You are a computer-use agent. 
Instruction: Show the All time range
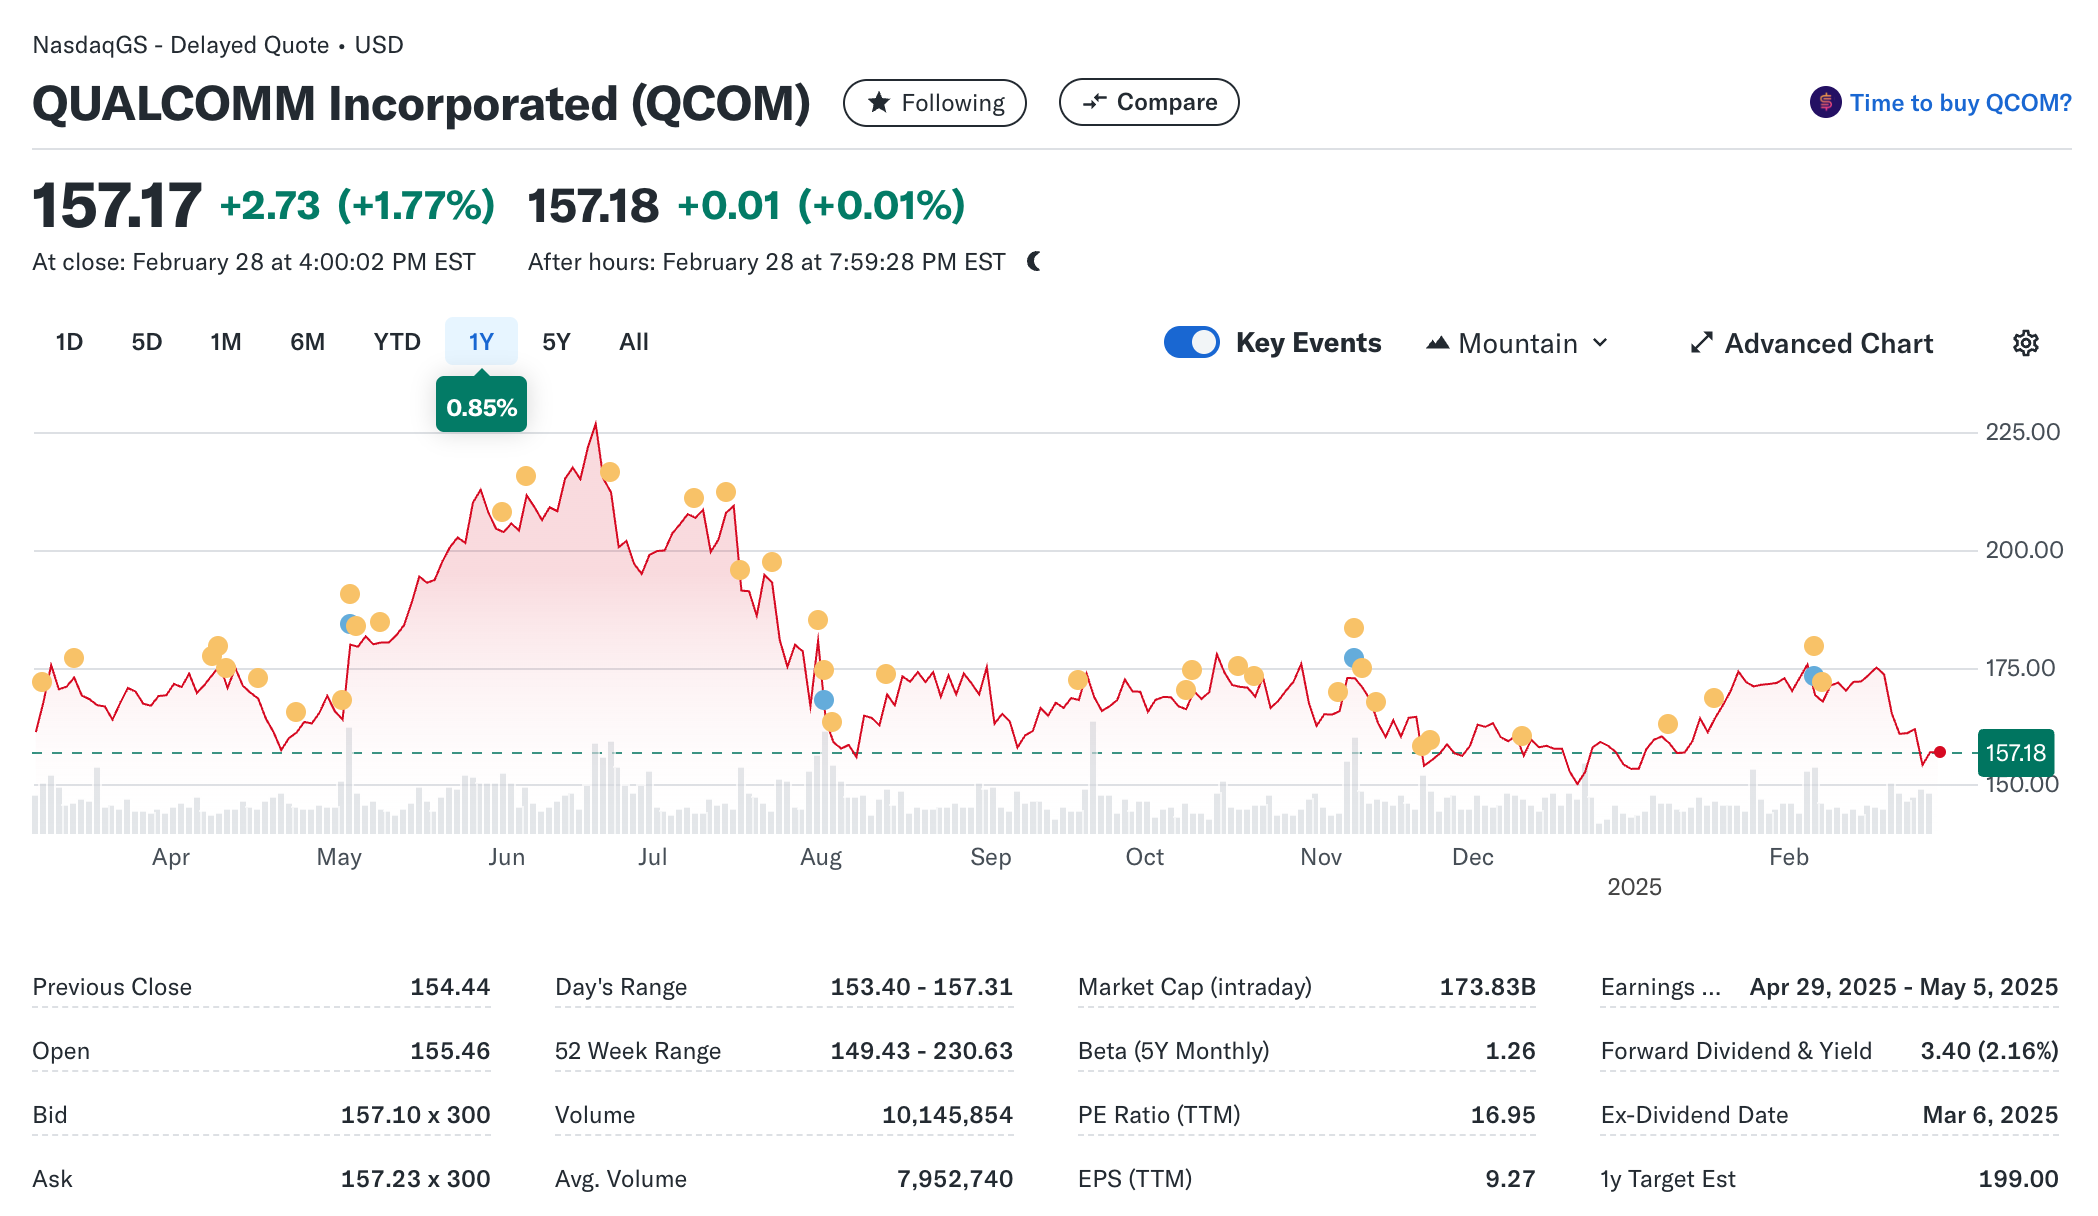click(634, 342)
